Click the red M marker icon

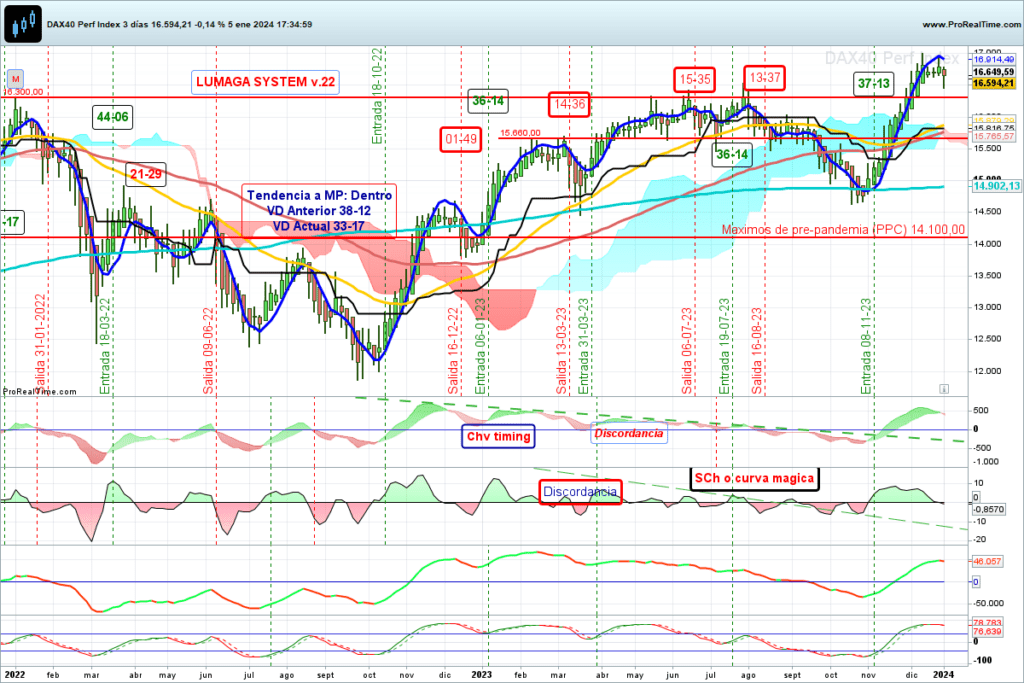(x=15, y=79)
